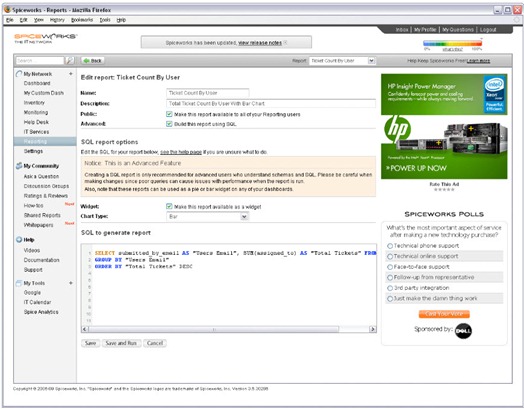
Task: Click the search input field
Action: pos(40,60)
